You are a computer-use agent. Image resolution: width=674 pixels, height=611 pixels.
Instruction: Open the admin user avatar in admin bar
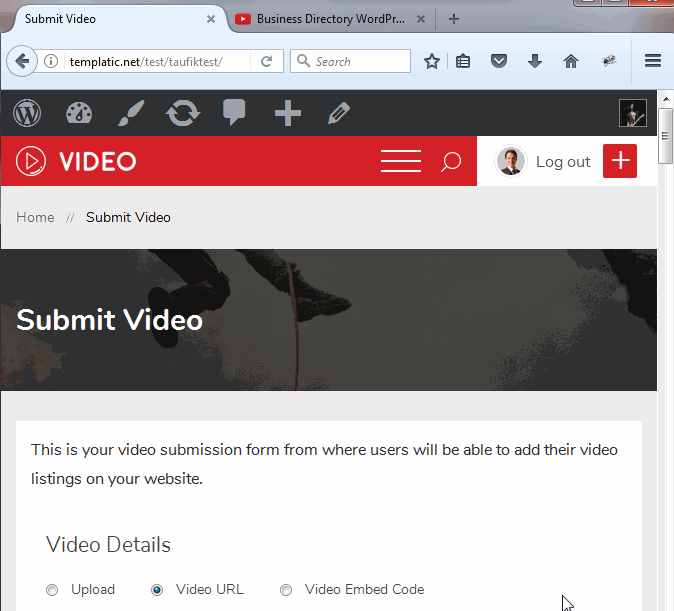pos(633,113)
